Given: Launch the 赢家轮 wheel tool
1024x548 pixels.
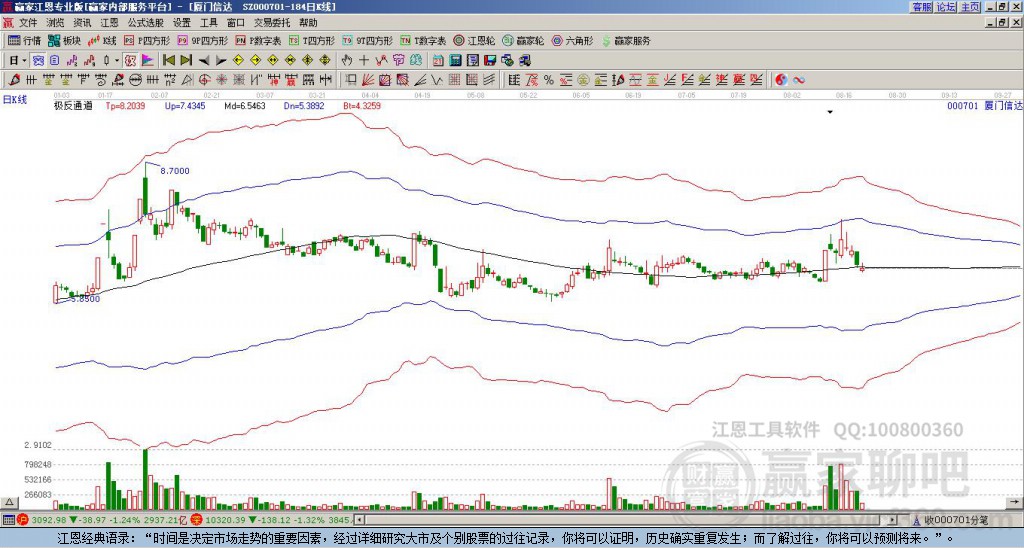Looking at the screenshot, I should pyautogui.click(x=523, y=40).
